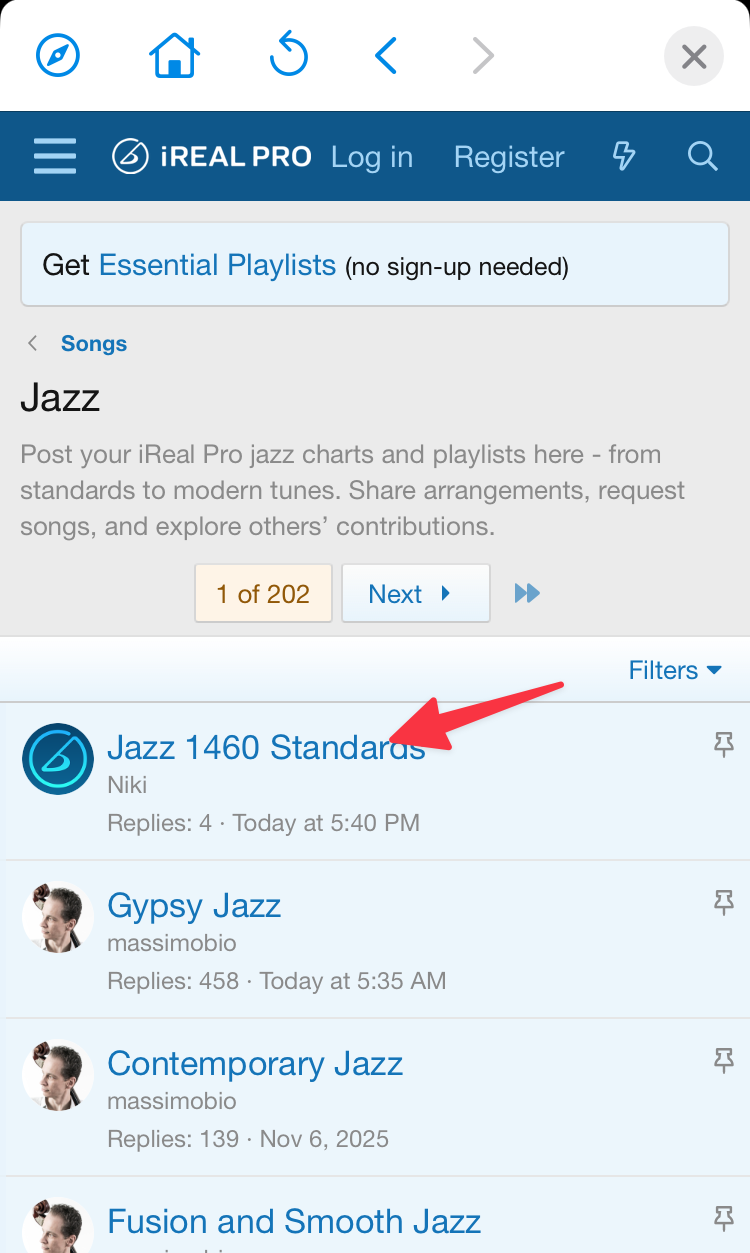Click the Log in link
Image resolution: width=750 pixels, height=1253 pixels.
click(372, 157)
